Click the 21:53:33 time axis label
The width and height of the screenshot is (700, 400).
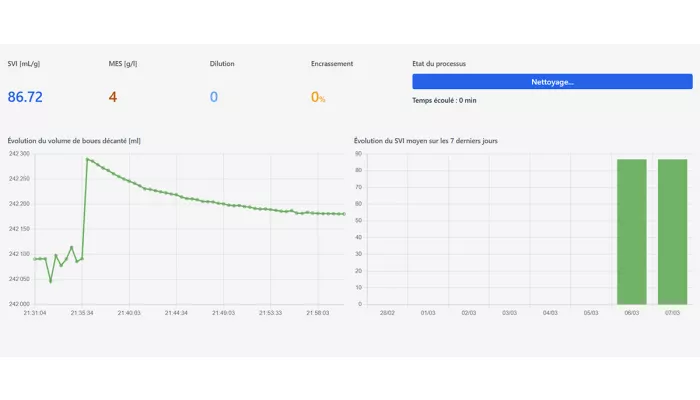(x=271, y=313)
